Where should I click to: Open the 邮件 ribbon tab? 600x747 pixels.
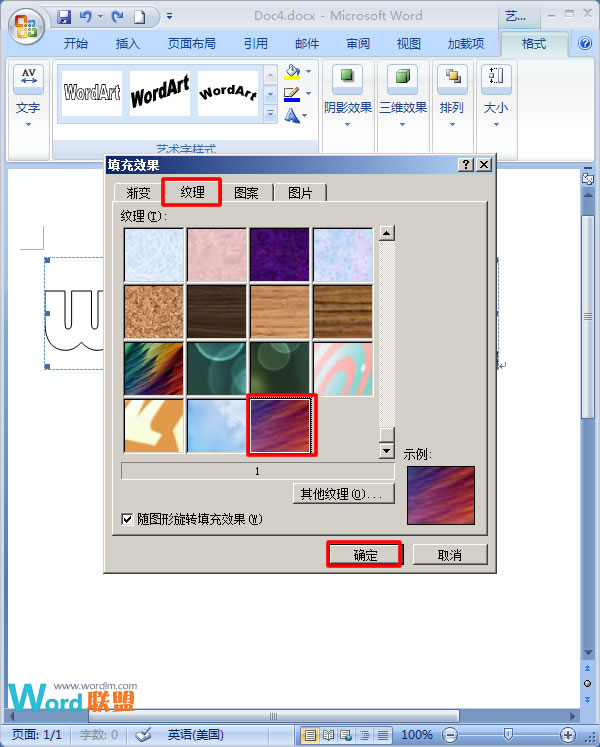coord(307,44)
